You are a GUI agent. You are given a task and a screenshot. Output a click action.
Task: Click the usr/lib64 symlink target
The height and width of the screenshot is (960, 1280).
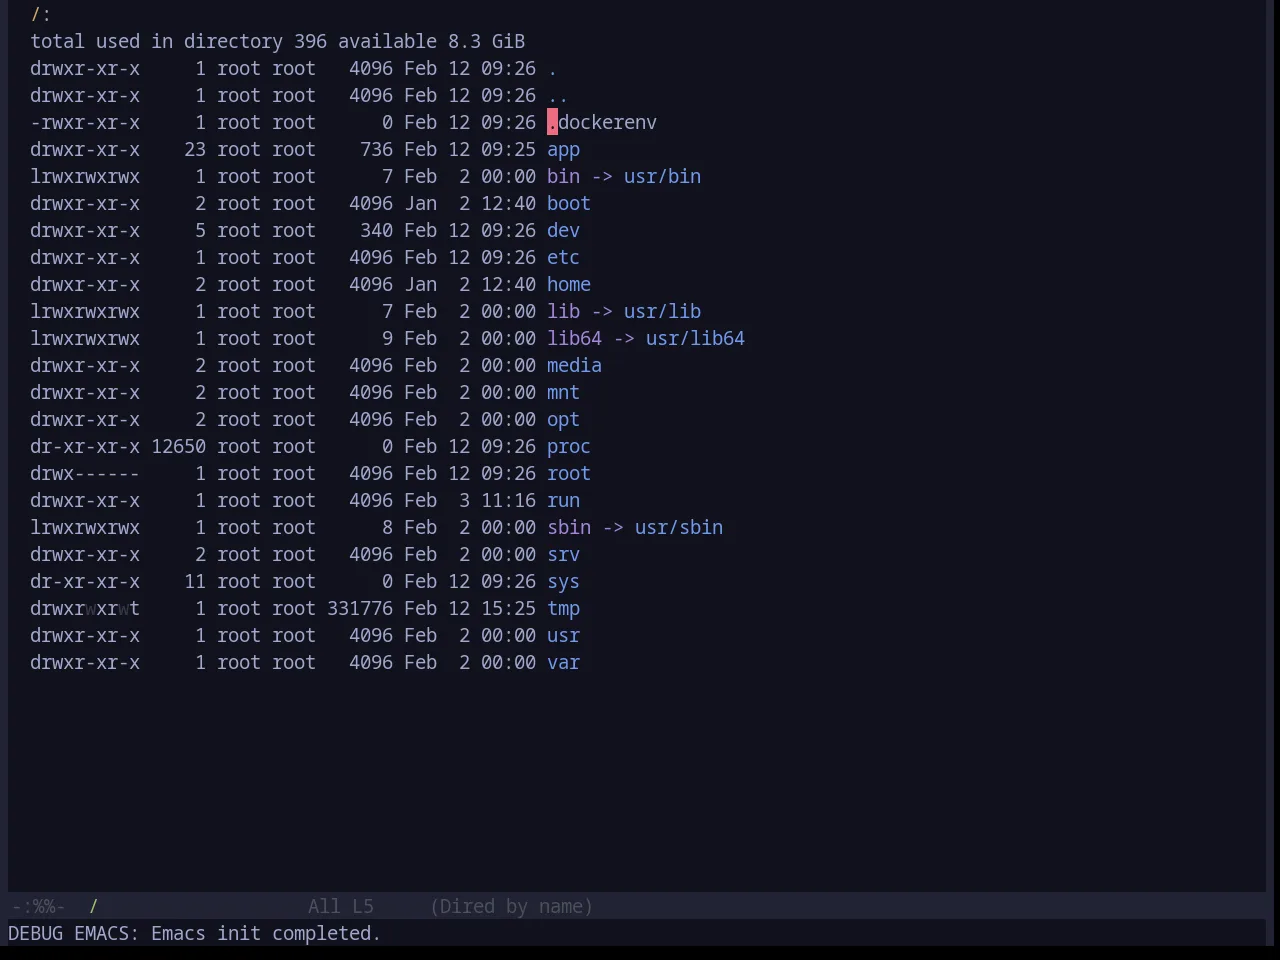pyautogui.click(x=695, y=339)
